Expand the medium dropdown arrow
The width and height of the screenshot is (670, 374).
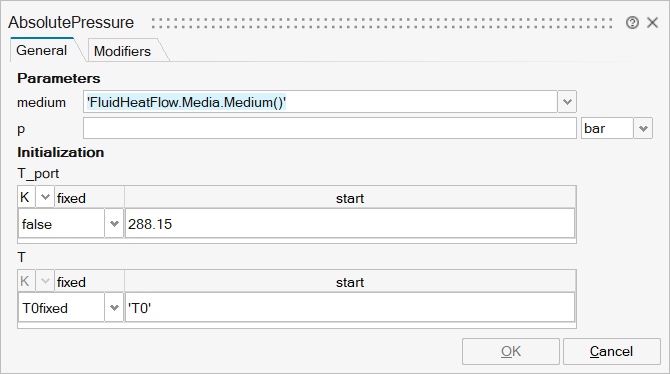tap(567, 102)
